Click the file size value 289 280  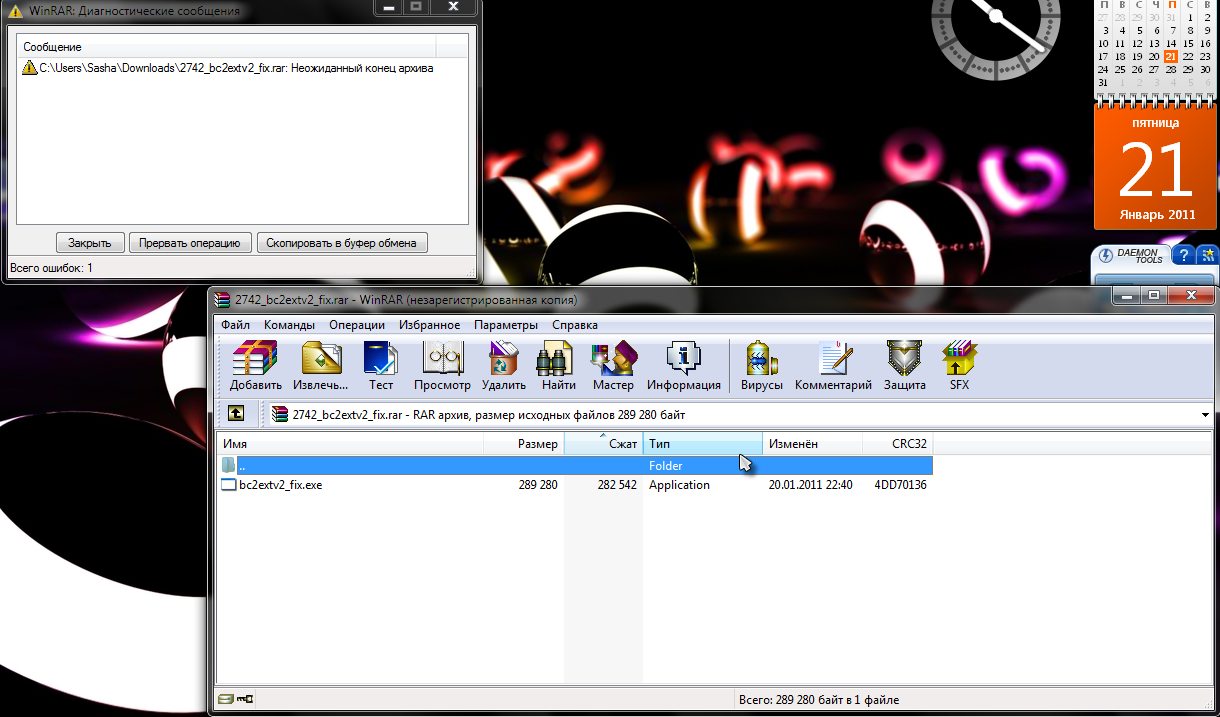pos(538,485)
